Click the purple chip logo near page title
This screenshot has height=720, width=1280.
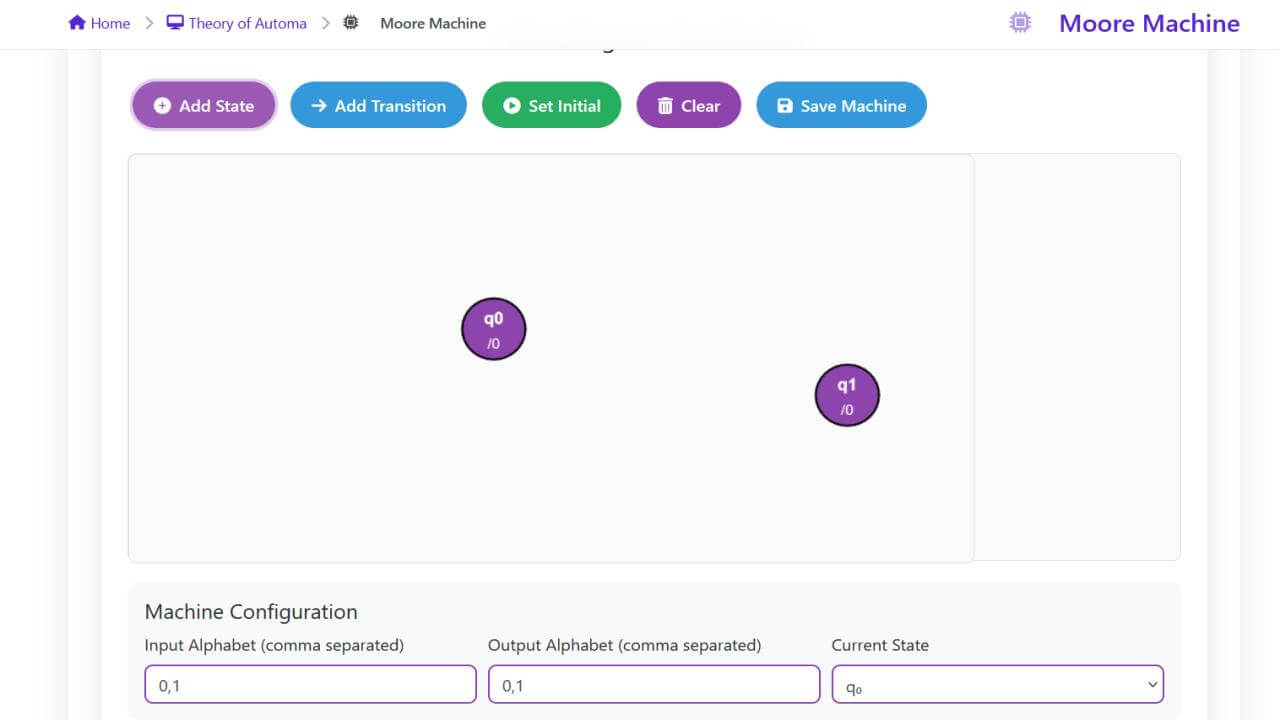1020,23
